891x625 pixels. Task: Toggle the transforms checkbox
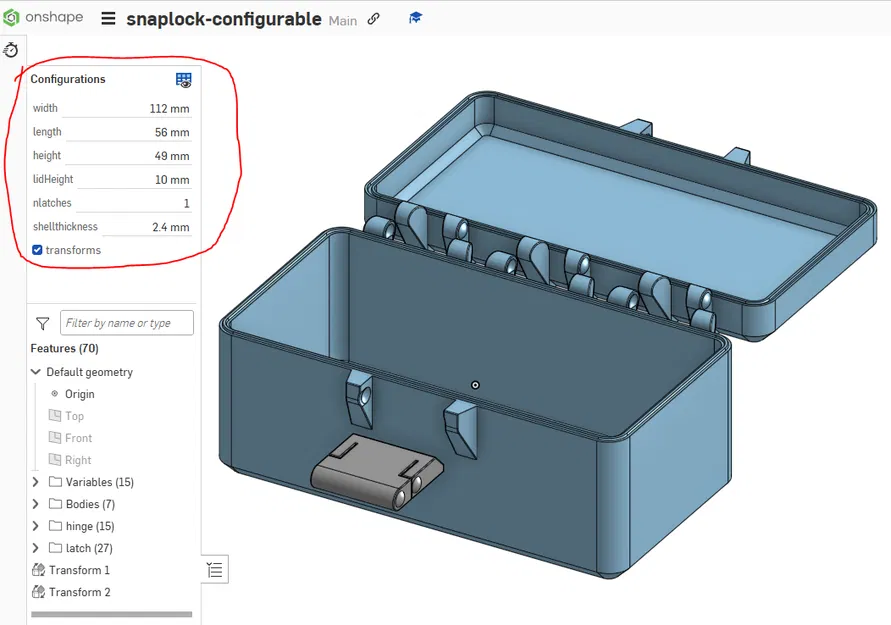[36, 250]
